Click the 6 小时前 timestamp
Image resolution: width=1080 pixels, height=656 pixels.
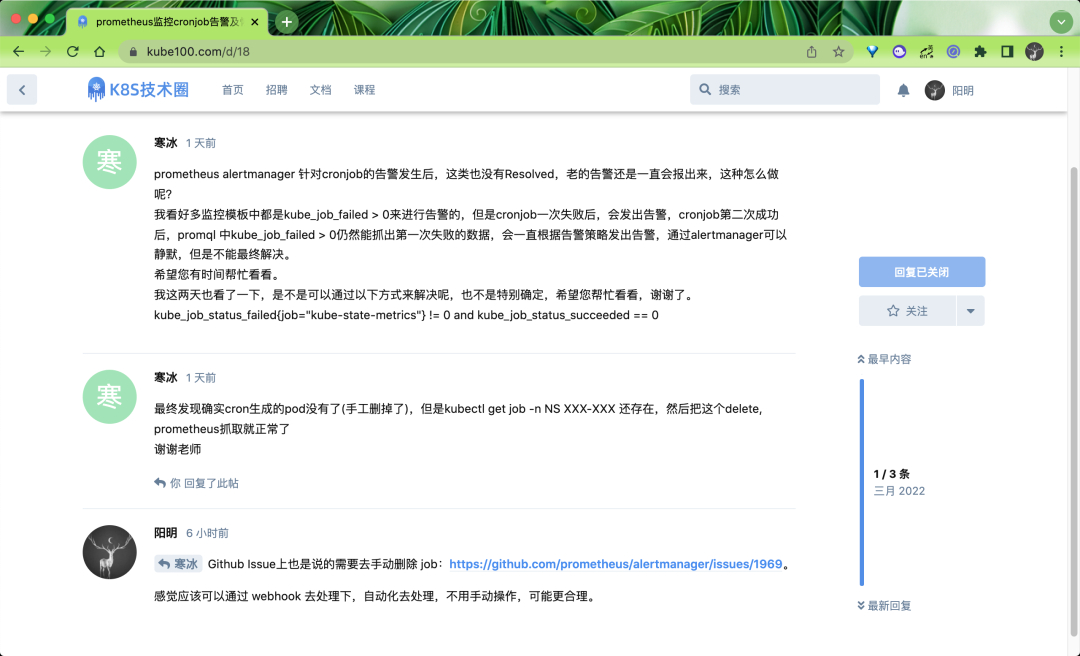click(207, 533)
